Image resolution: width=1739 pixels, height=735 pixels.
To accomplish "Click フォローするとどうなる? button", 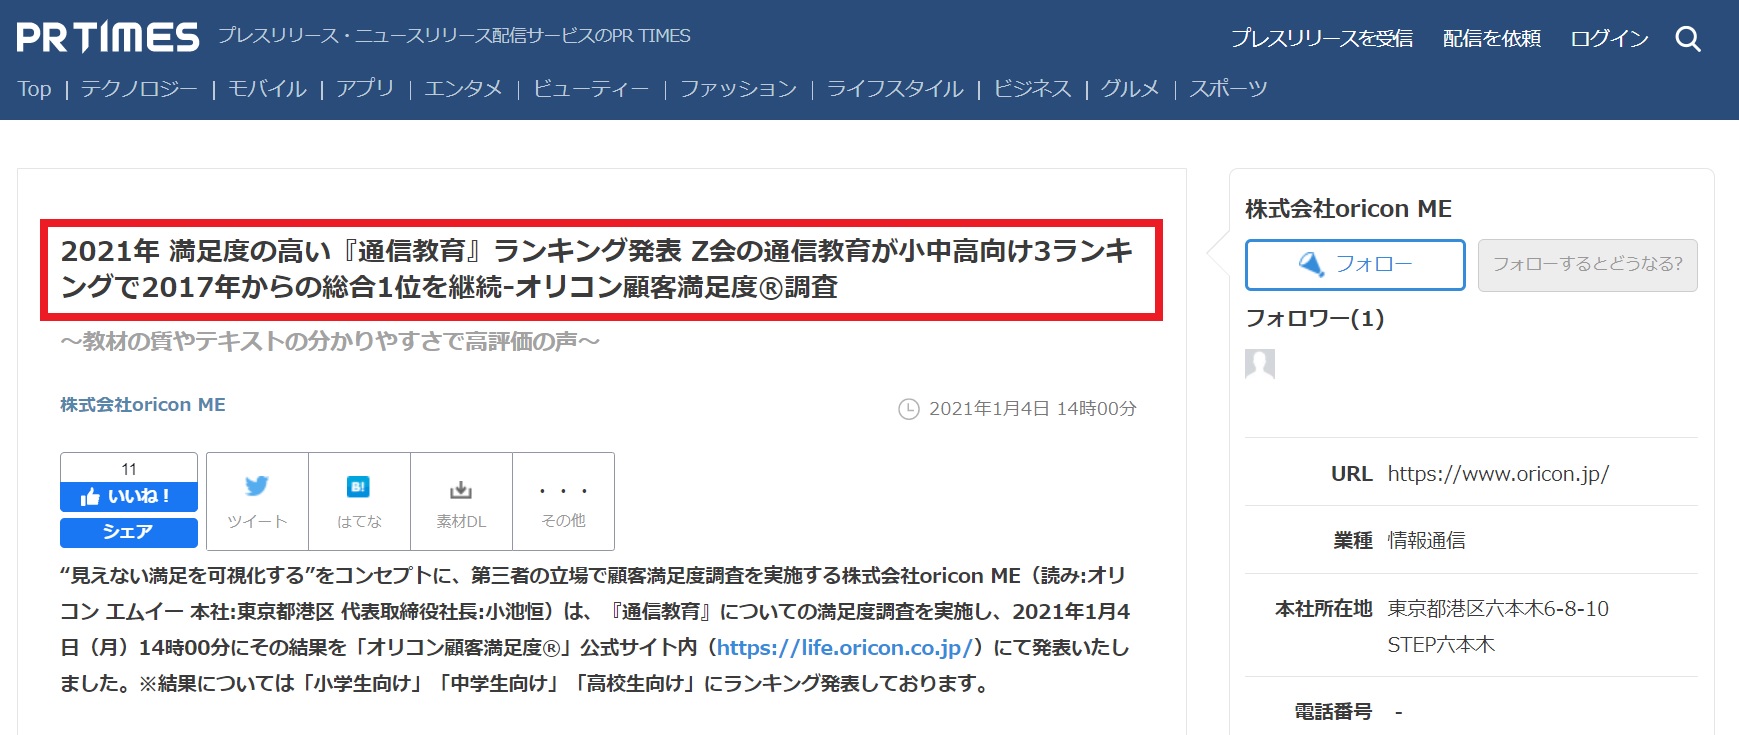I will pyautogui.click(x=1587, y=264).
